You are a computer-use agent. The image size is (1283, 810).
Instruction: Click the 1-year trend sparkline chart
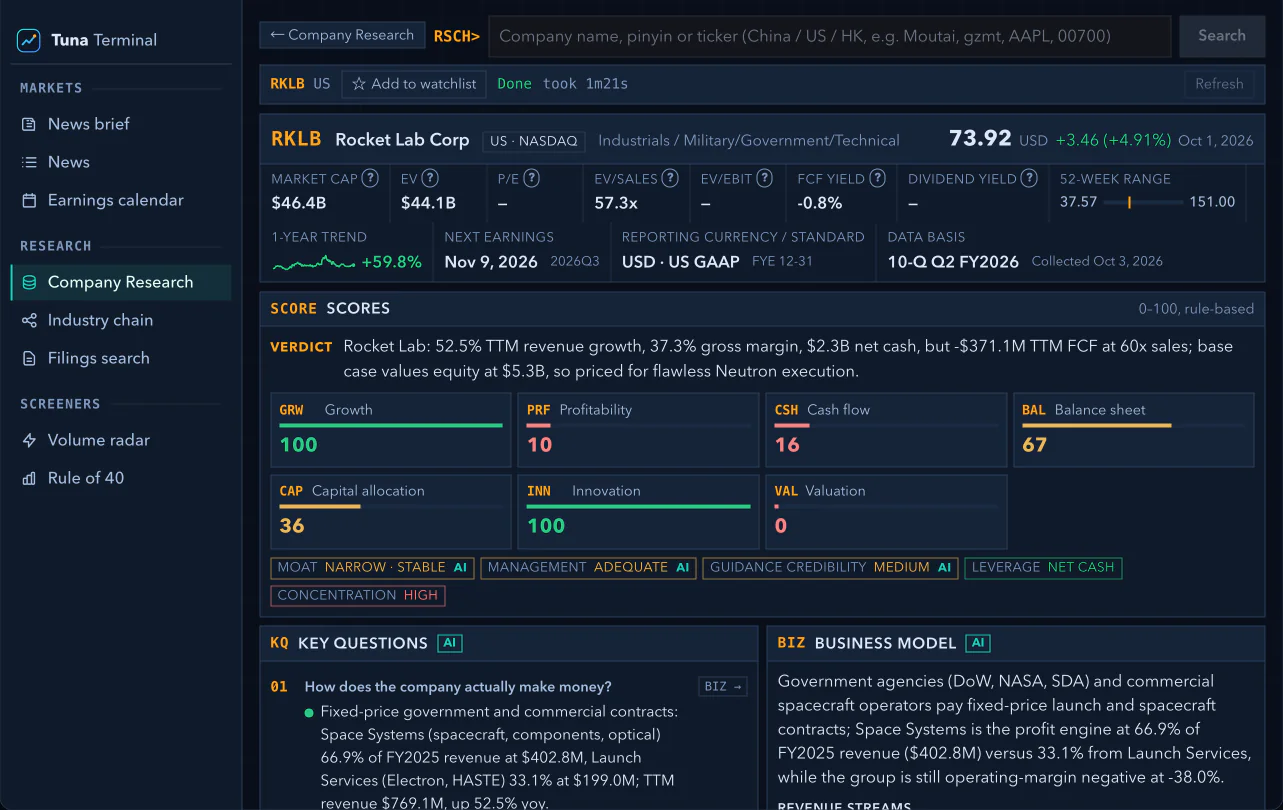pos(314,263)
